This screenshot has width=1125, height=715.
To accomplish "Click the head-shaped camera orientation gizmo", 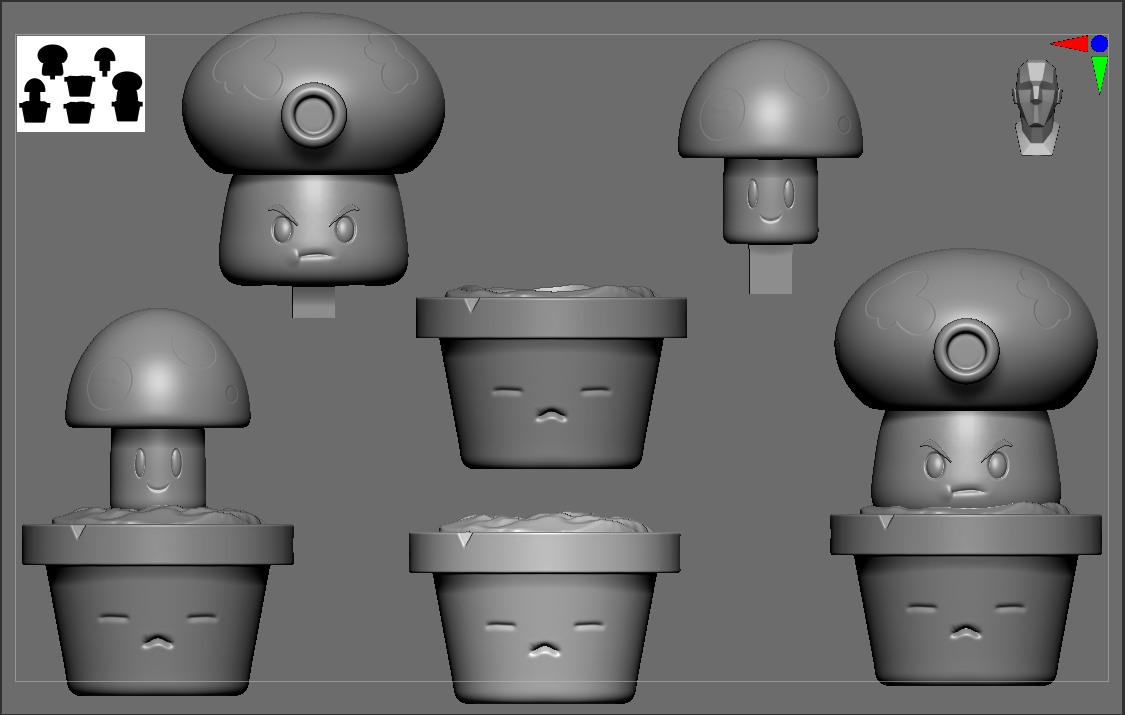I will [1037, 108].
